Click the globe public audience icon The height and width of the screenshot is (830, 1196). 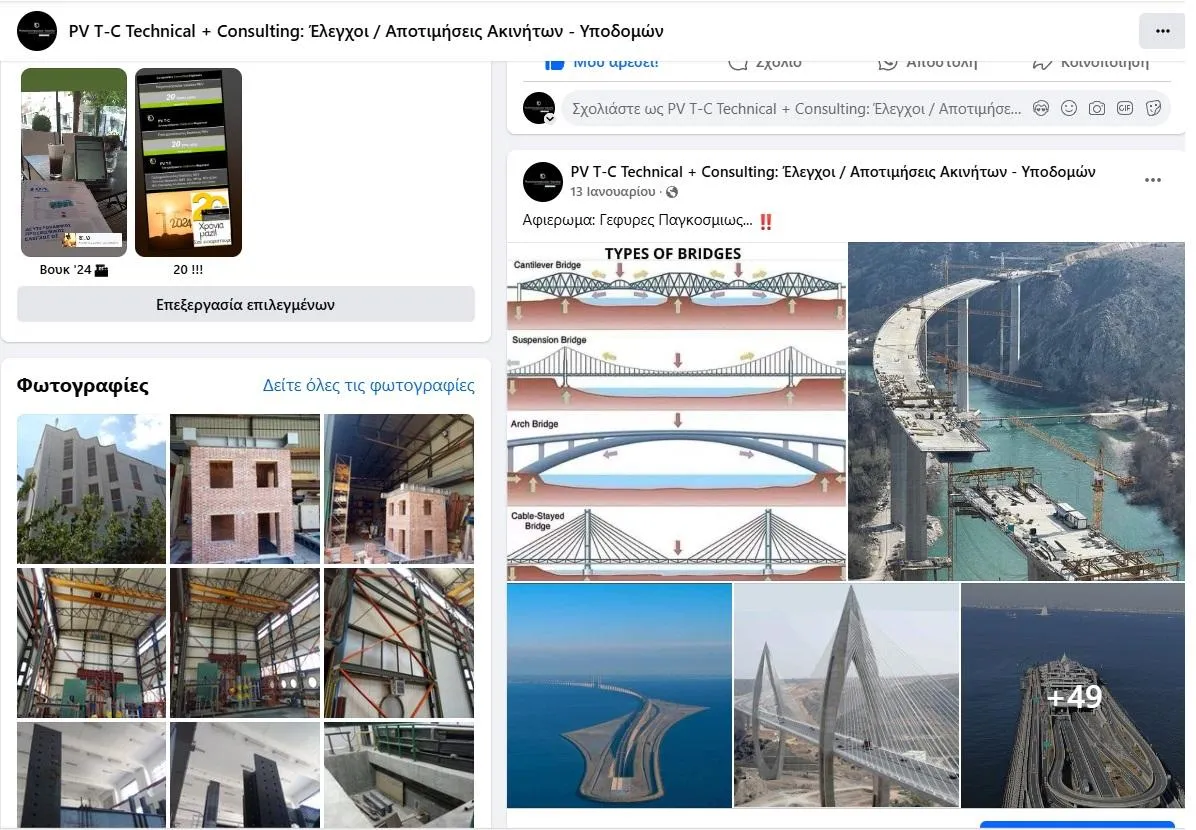[x=671, y=192]
